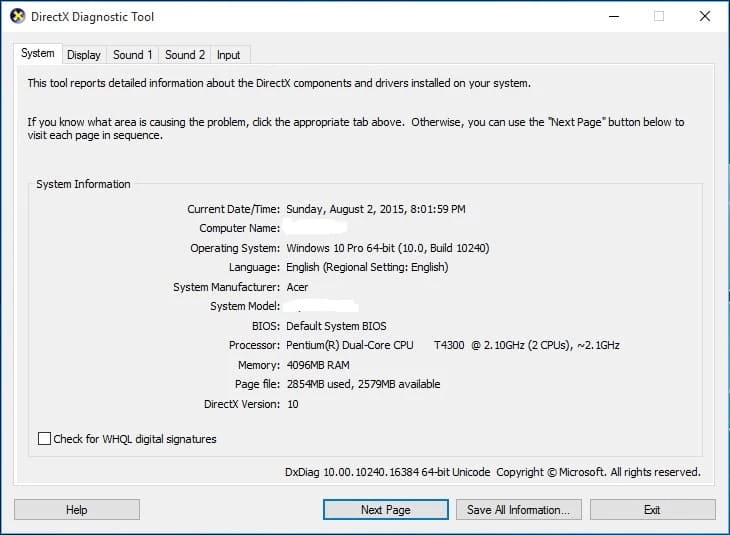Switch to the Display tab
Screen dimensions: 730x535
point(84,55)
